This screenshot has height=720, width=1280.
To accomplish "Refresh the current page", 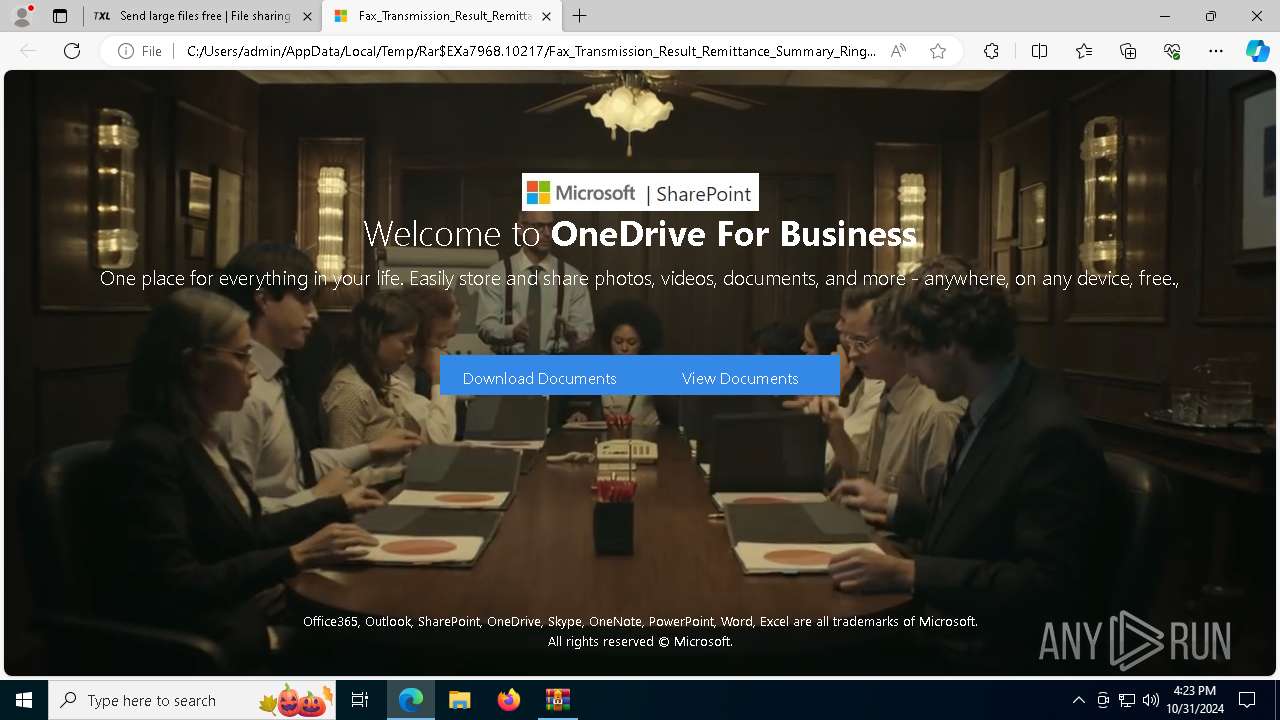I will pos(72,51).
